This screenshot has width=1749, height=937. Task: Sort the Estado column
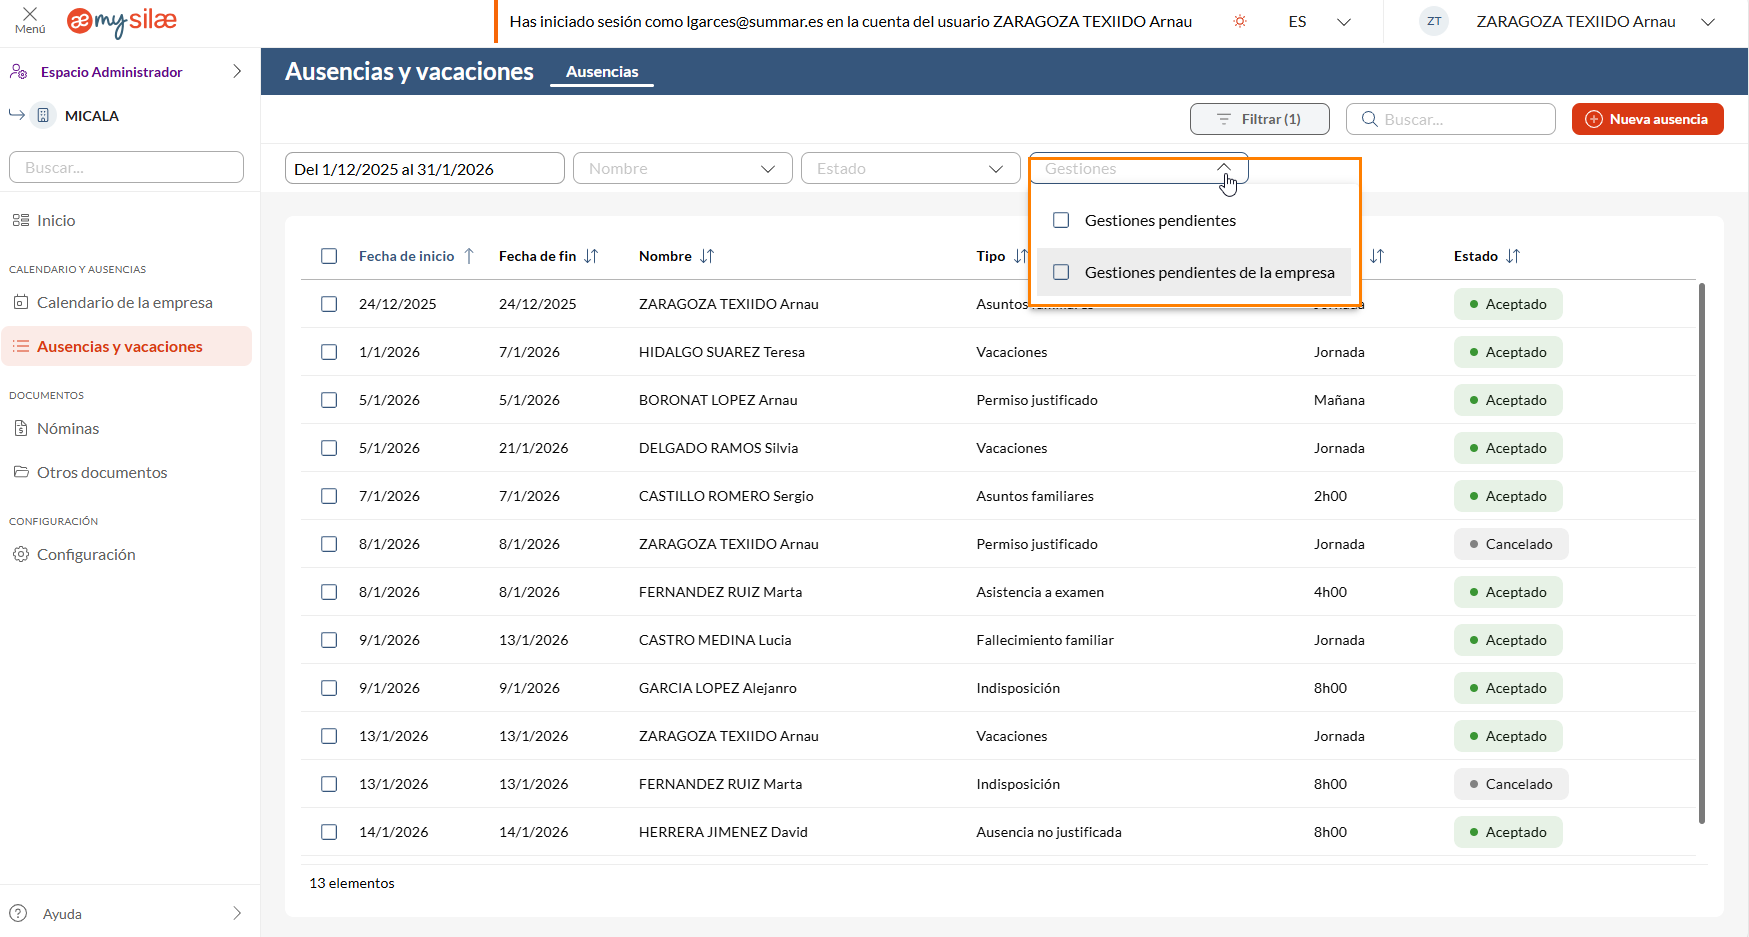tap(1513, 256)
